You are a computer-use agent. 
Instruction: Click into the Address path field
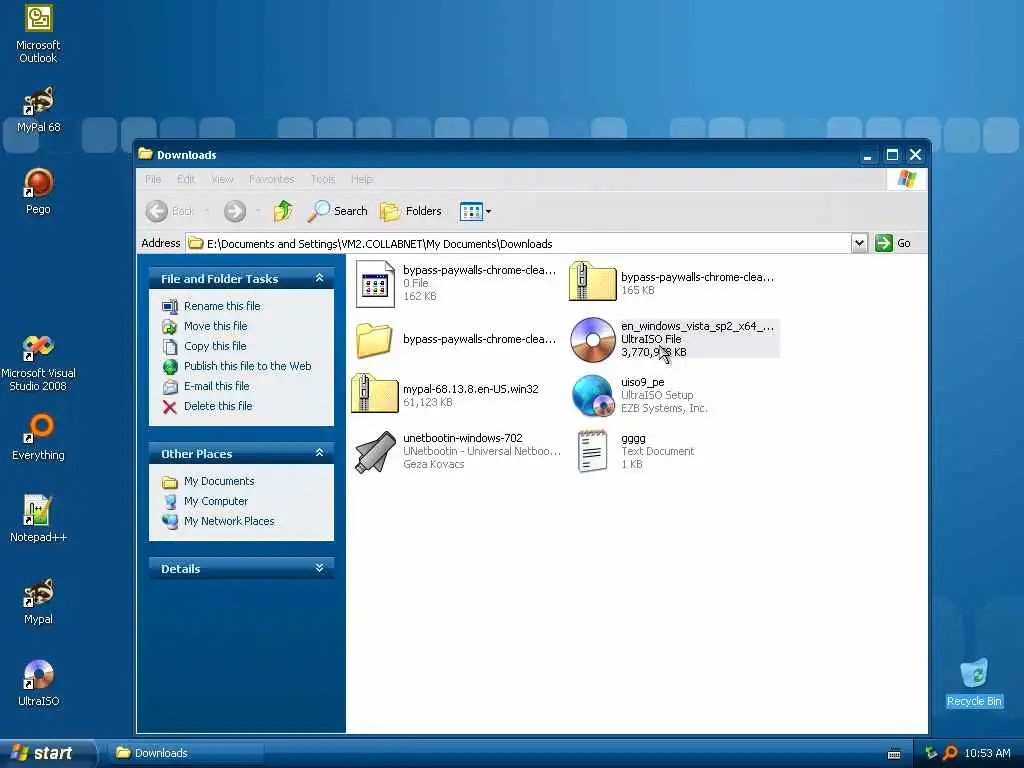[x=518, y=244]
